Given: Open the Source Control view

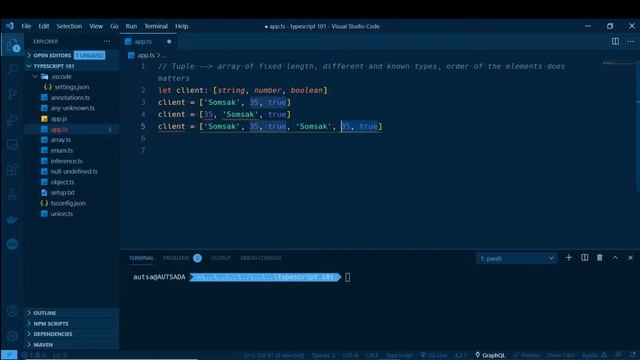Looking at the screenshot, I should click(13, 94).
